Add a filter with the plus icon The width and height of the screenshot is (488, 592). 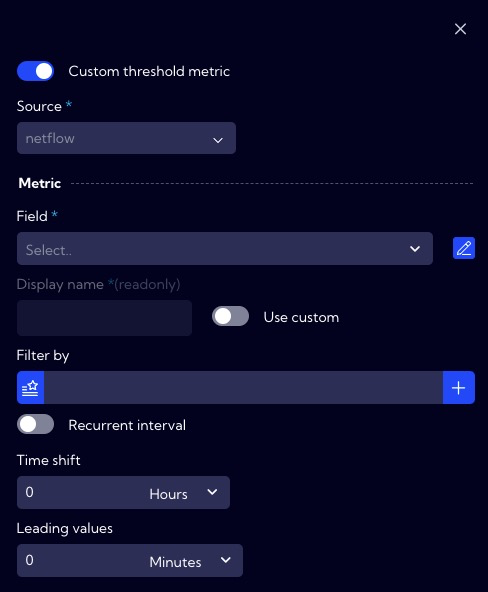(x=459, y=387)
